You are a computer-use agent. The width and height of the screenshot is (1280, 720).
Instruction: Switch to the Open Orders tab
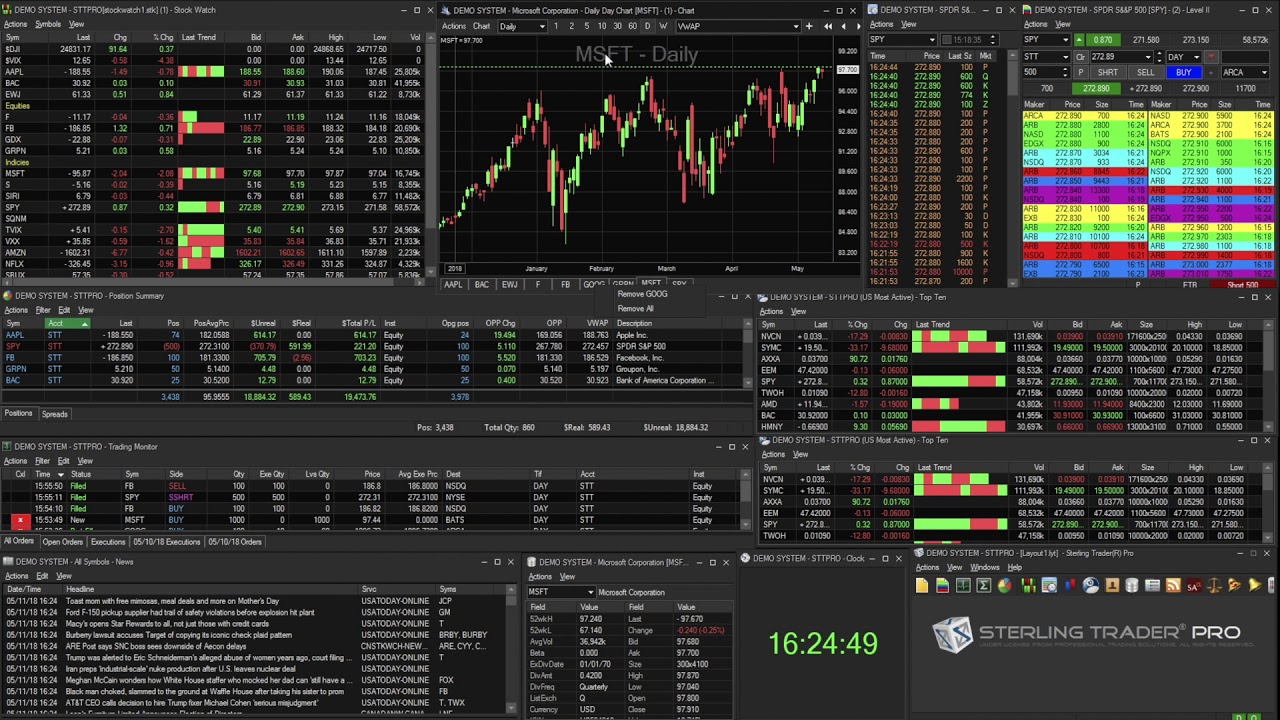pos(62,542)
